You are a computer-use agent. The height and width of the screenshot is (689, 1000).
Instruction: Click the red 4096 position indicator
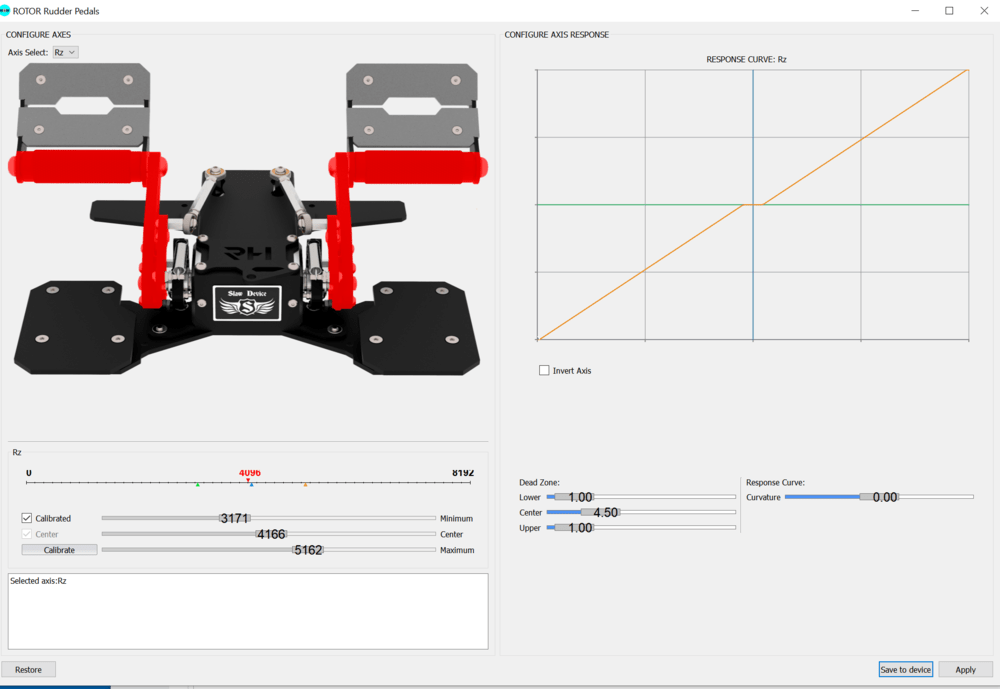click(x=248, y=474)
